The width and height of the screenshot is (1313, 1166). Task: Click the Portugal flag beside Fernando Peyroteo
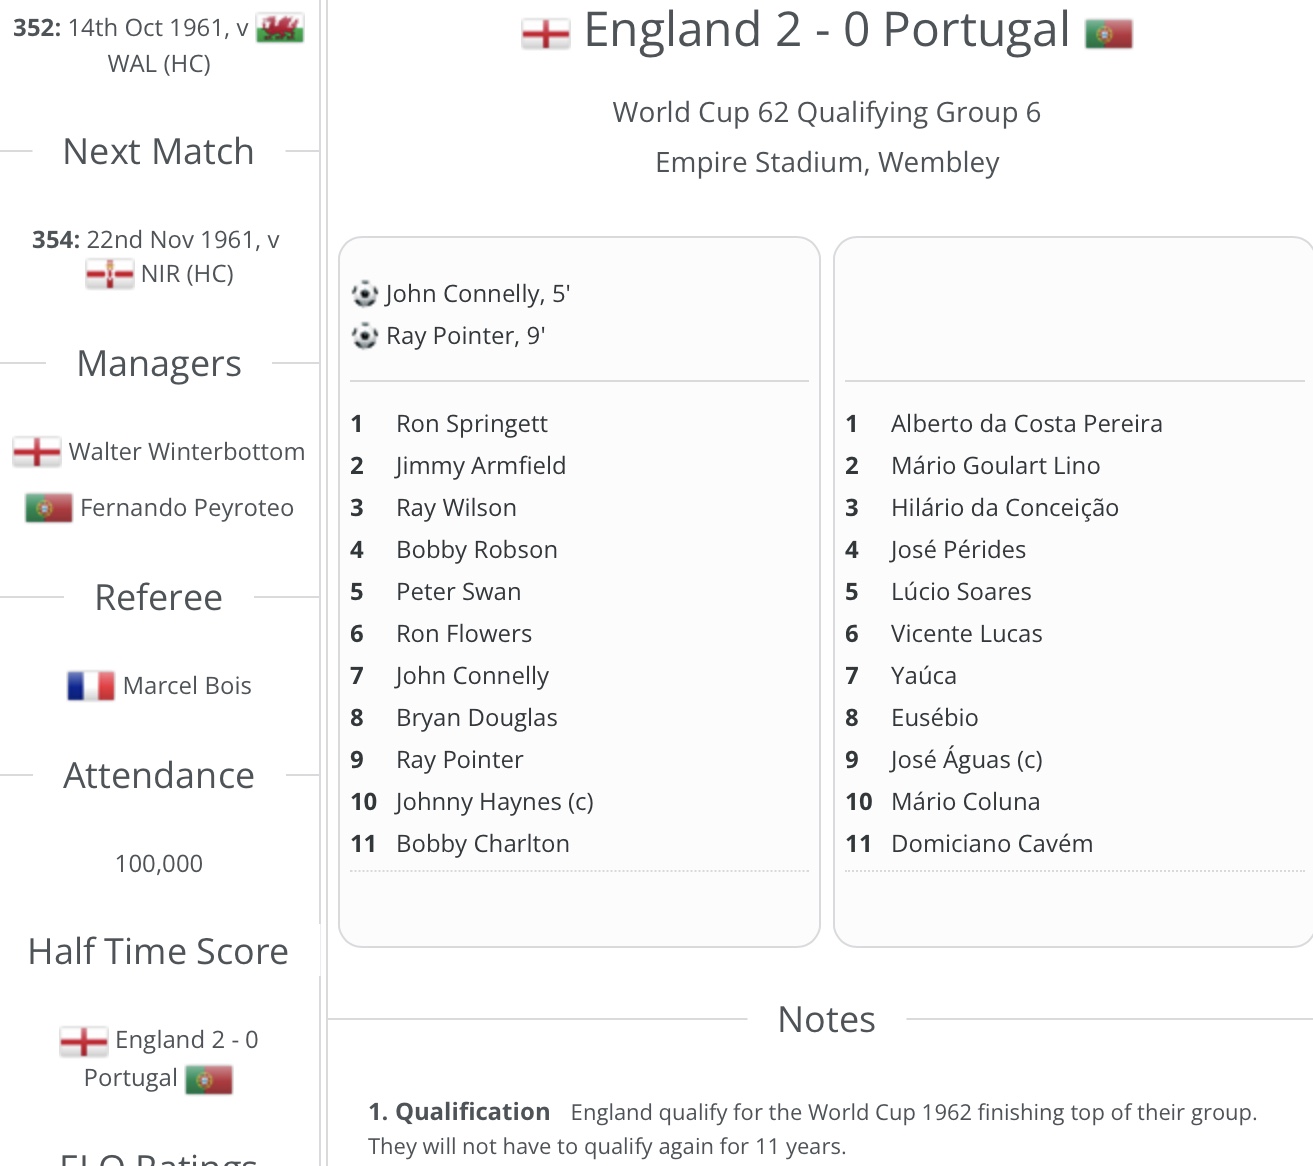[x=48, y=508]
